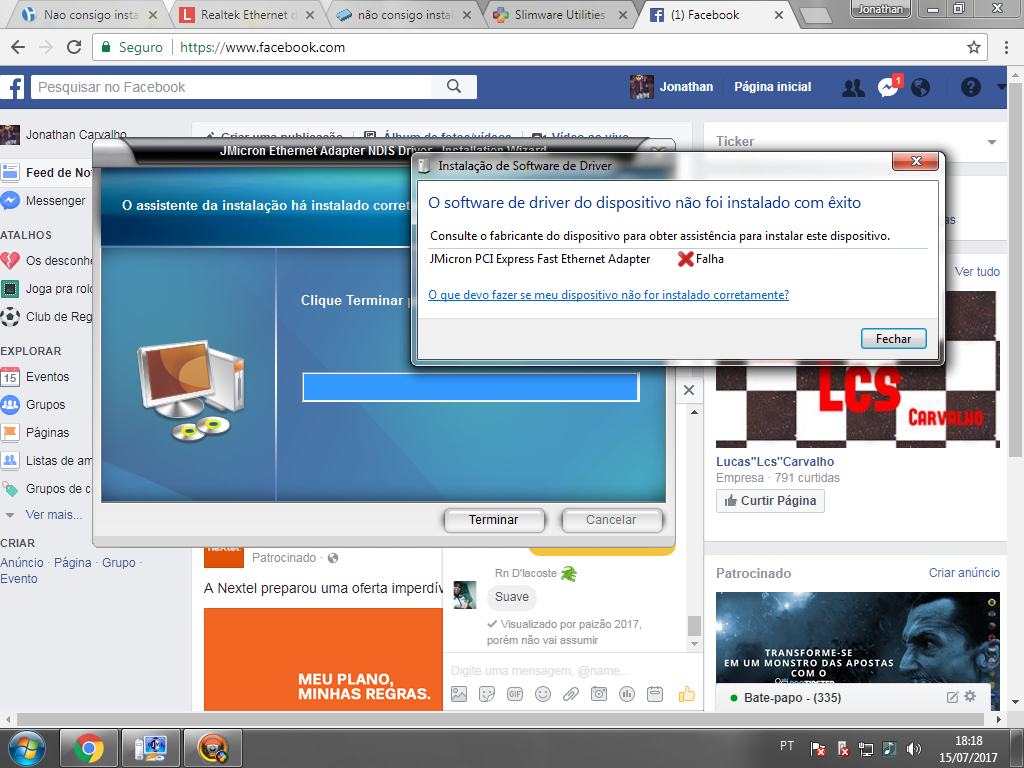Open chat settings gear in Bate-papo bar

pyautogui.click(x=970, y=696)
